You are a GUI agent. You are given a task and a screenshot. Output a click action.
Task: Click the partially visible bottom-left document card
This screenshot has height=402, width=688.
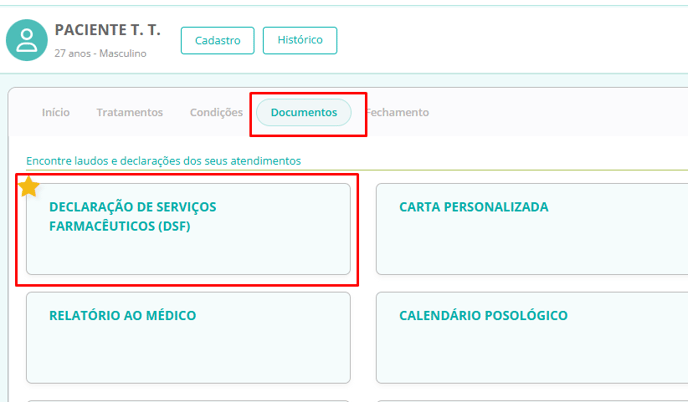pyautogui.click(x=188, y=400)
